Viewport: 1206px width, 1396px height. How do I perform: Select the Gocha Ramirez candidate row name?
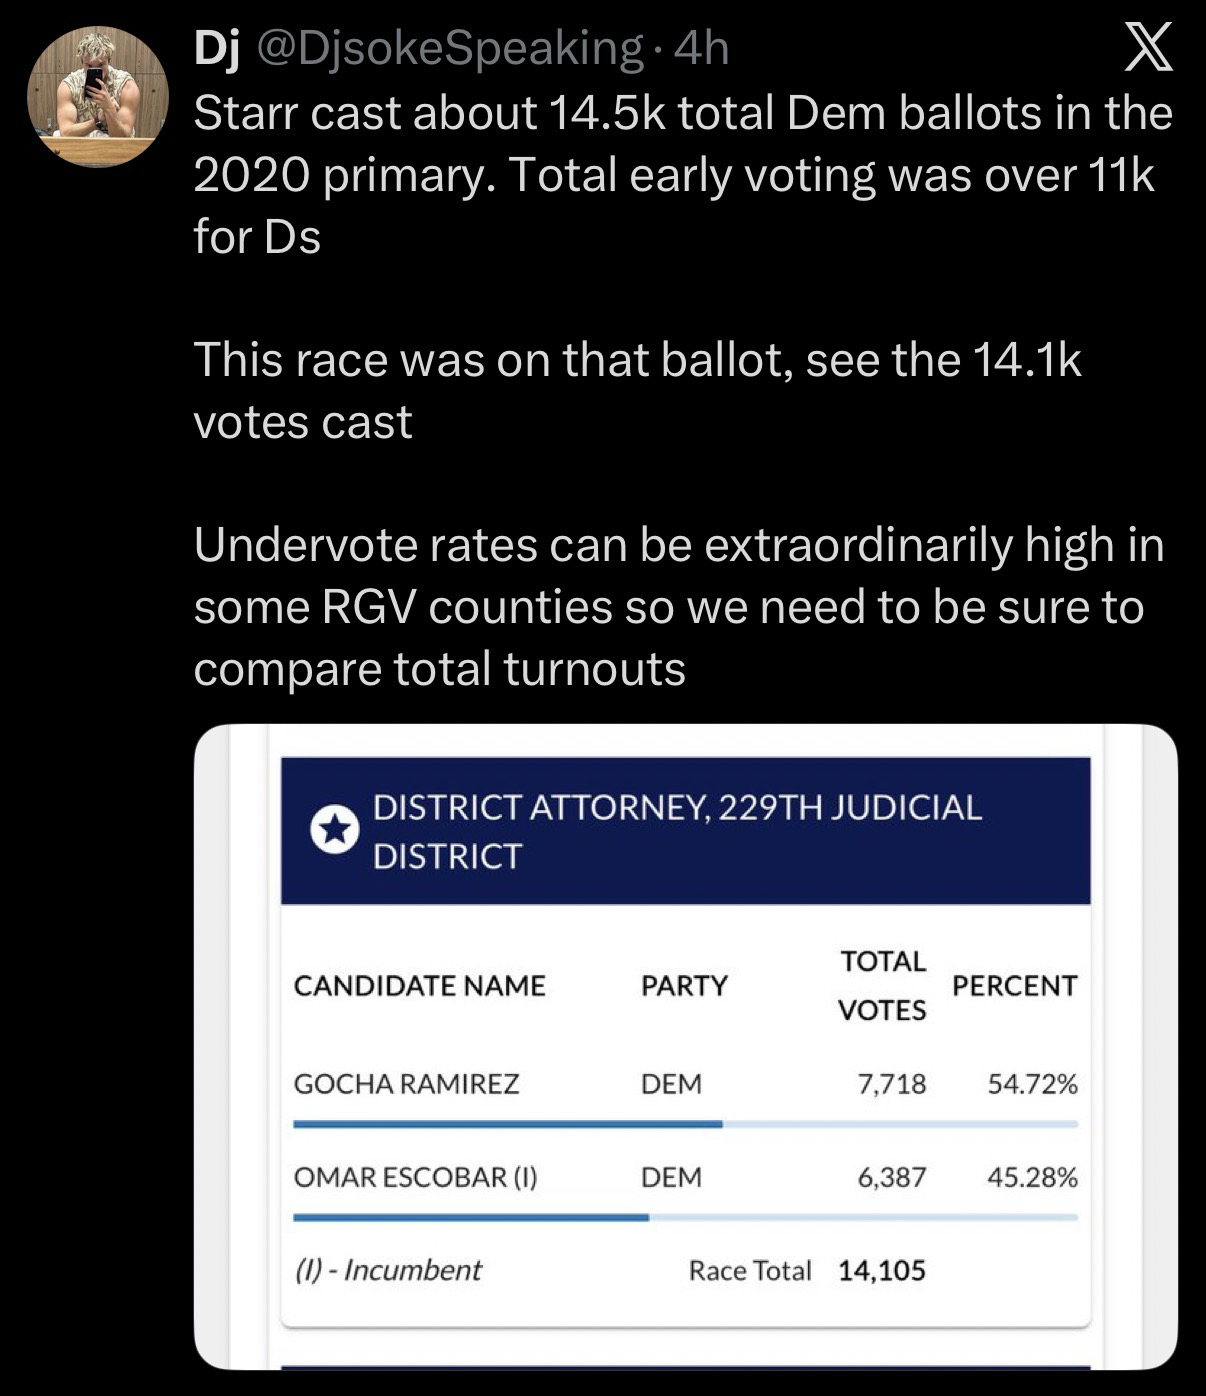[x=406, y=1084]
